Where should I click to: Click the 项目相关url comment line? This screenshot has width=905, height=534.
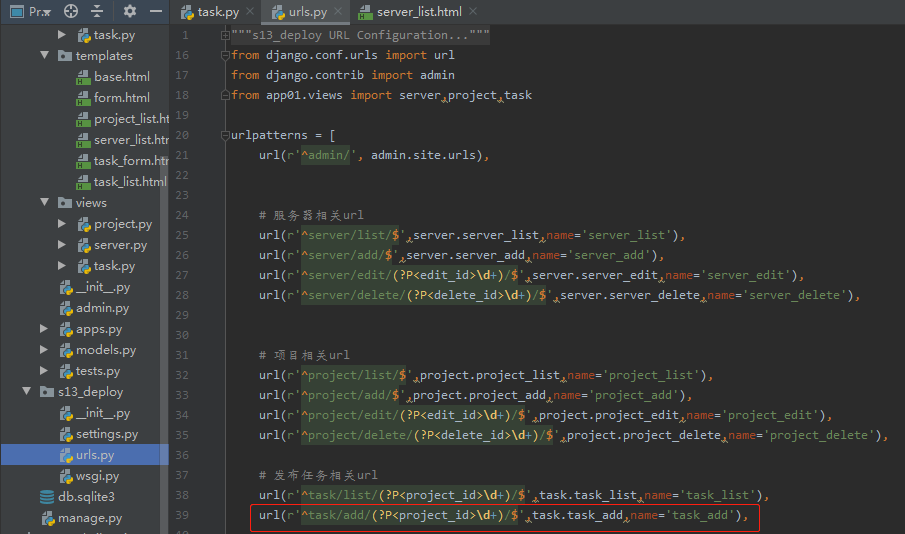click(x=304, y=355)
